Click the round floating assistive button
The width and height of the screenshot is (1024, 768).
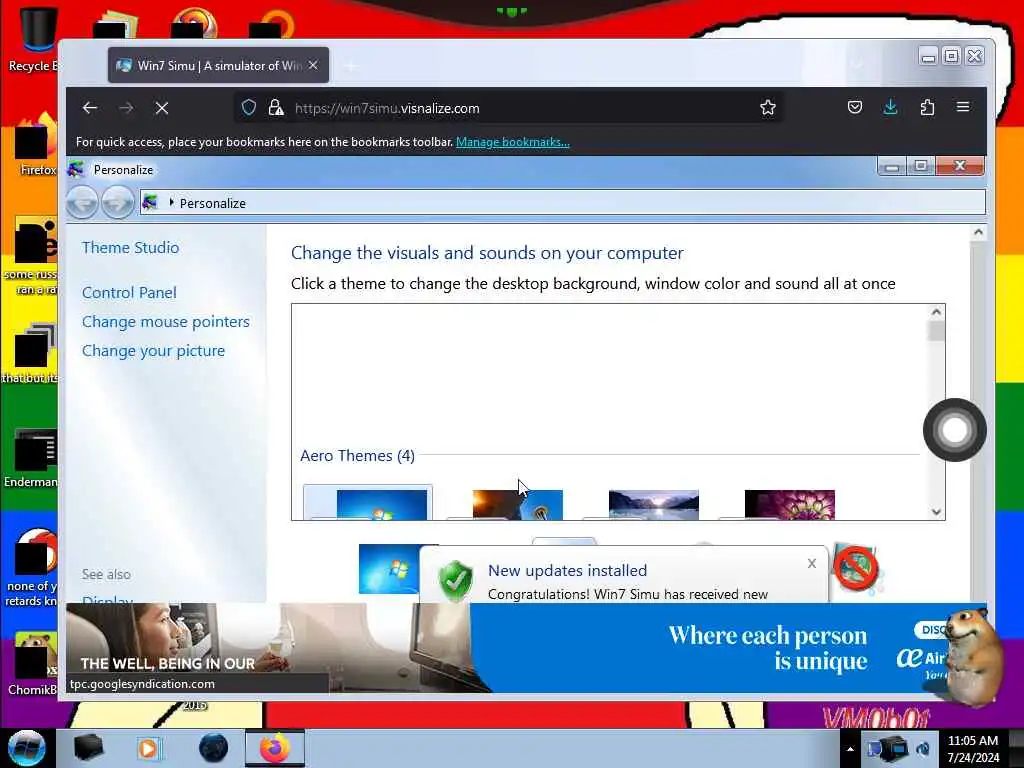pyautogui.click(x=954, y=430)
